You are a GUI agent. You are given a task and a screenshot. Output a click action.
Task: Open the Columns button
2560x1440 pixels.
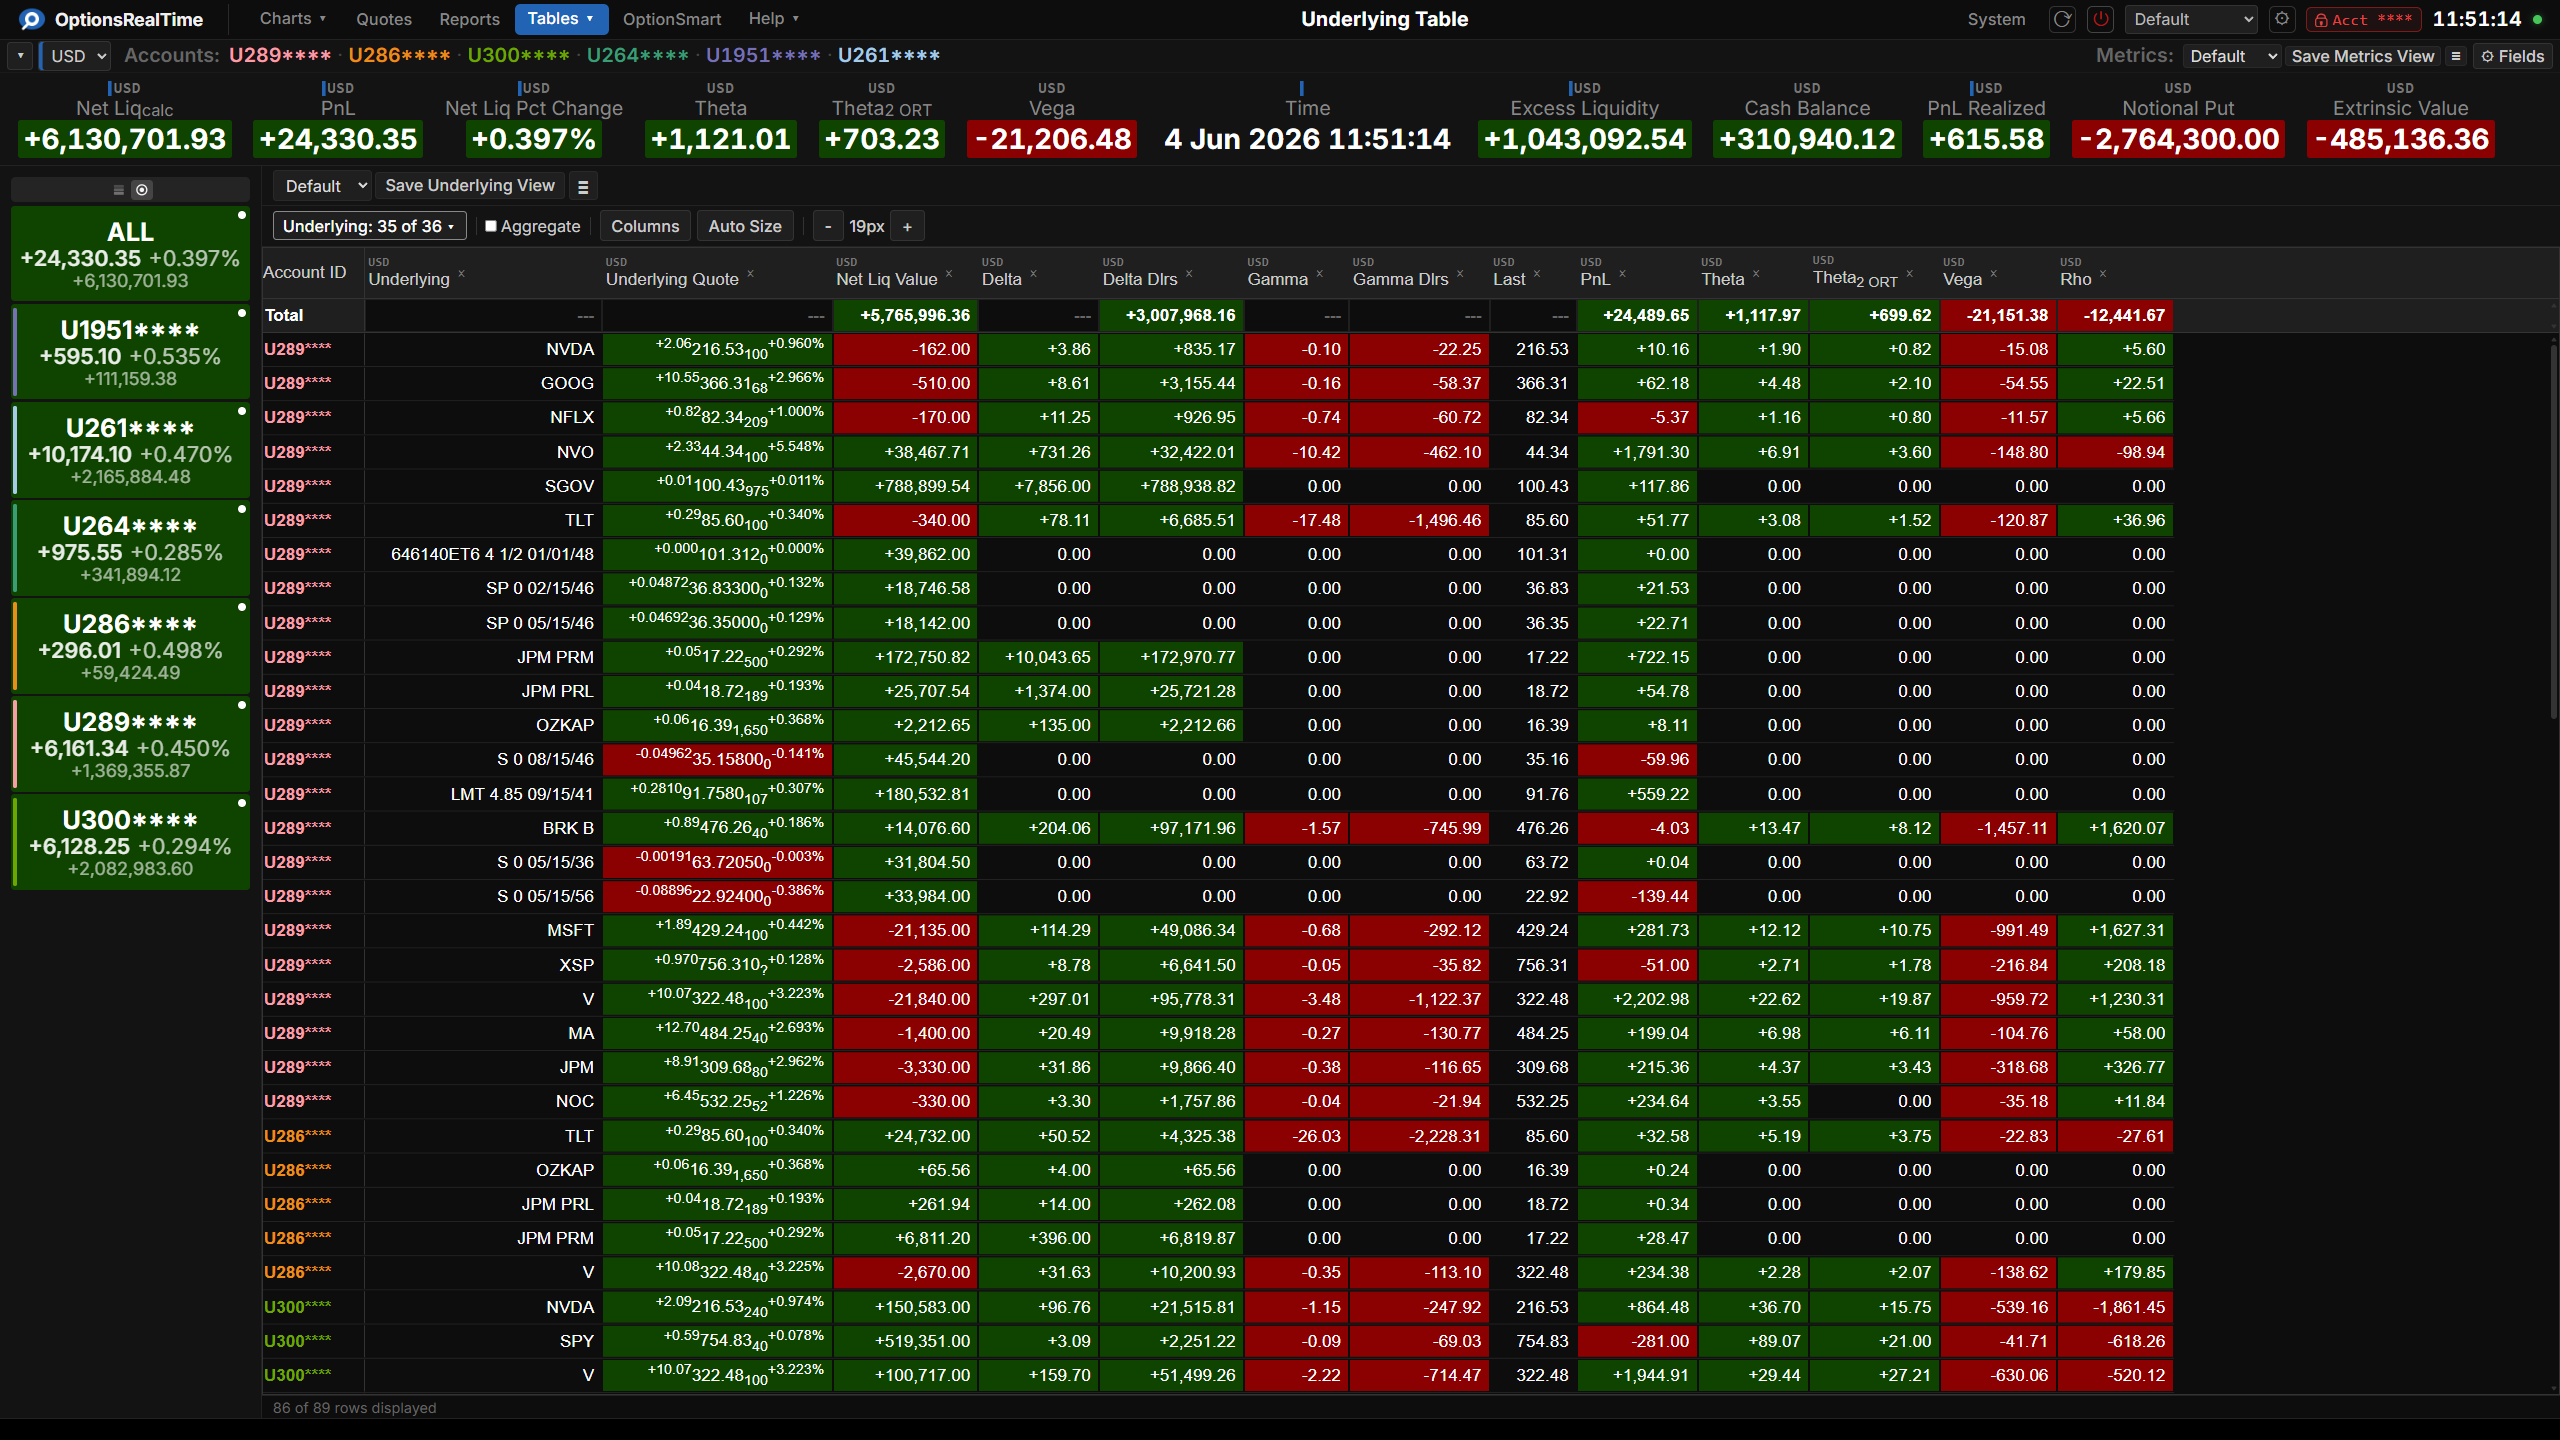(645, 227)
